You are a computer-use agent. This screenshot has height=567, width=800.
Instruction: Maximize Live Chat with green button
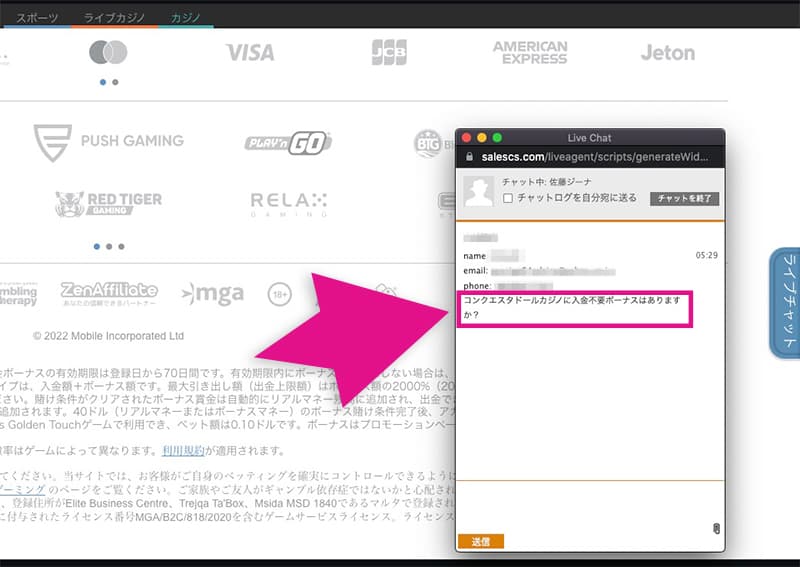(x=497, y=138)
